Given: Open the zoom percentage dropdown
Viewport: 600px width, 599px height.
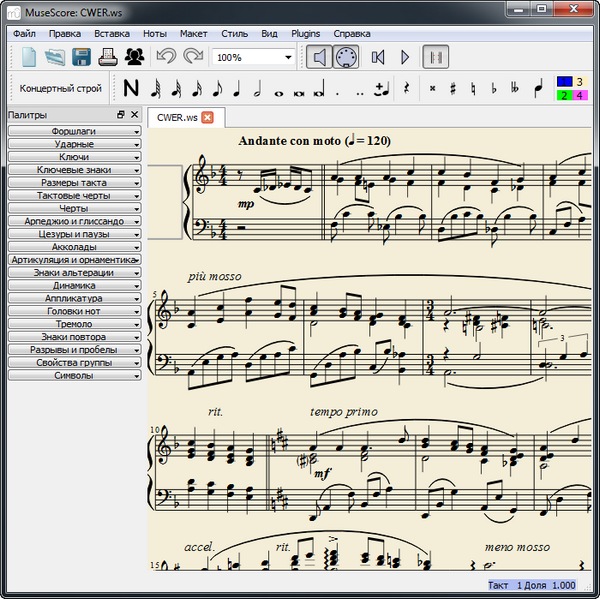Looking at the screenshot, I should coord(287,58).
